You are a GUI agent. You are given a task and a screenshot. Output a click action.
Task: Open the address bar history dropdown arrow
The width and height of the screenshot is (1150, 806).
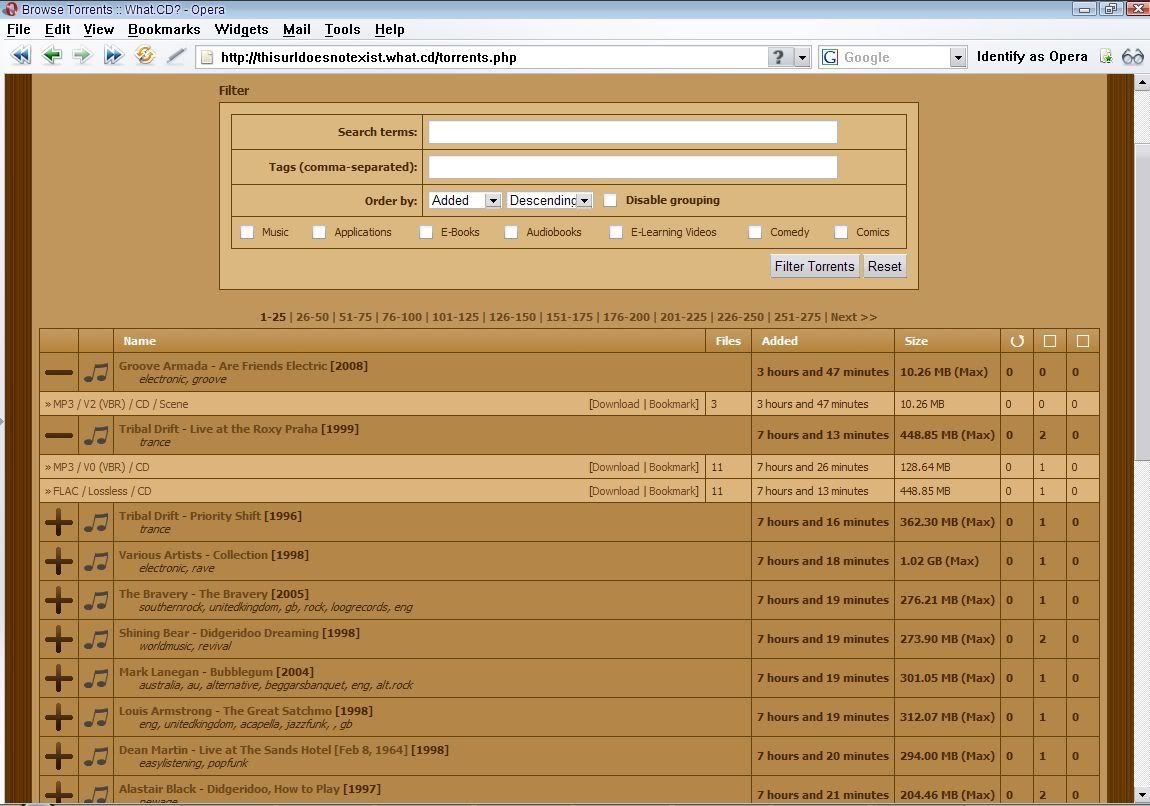802,57
